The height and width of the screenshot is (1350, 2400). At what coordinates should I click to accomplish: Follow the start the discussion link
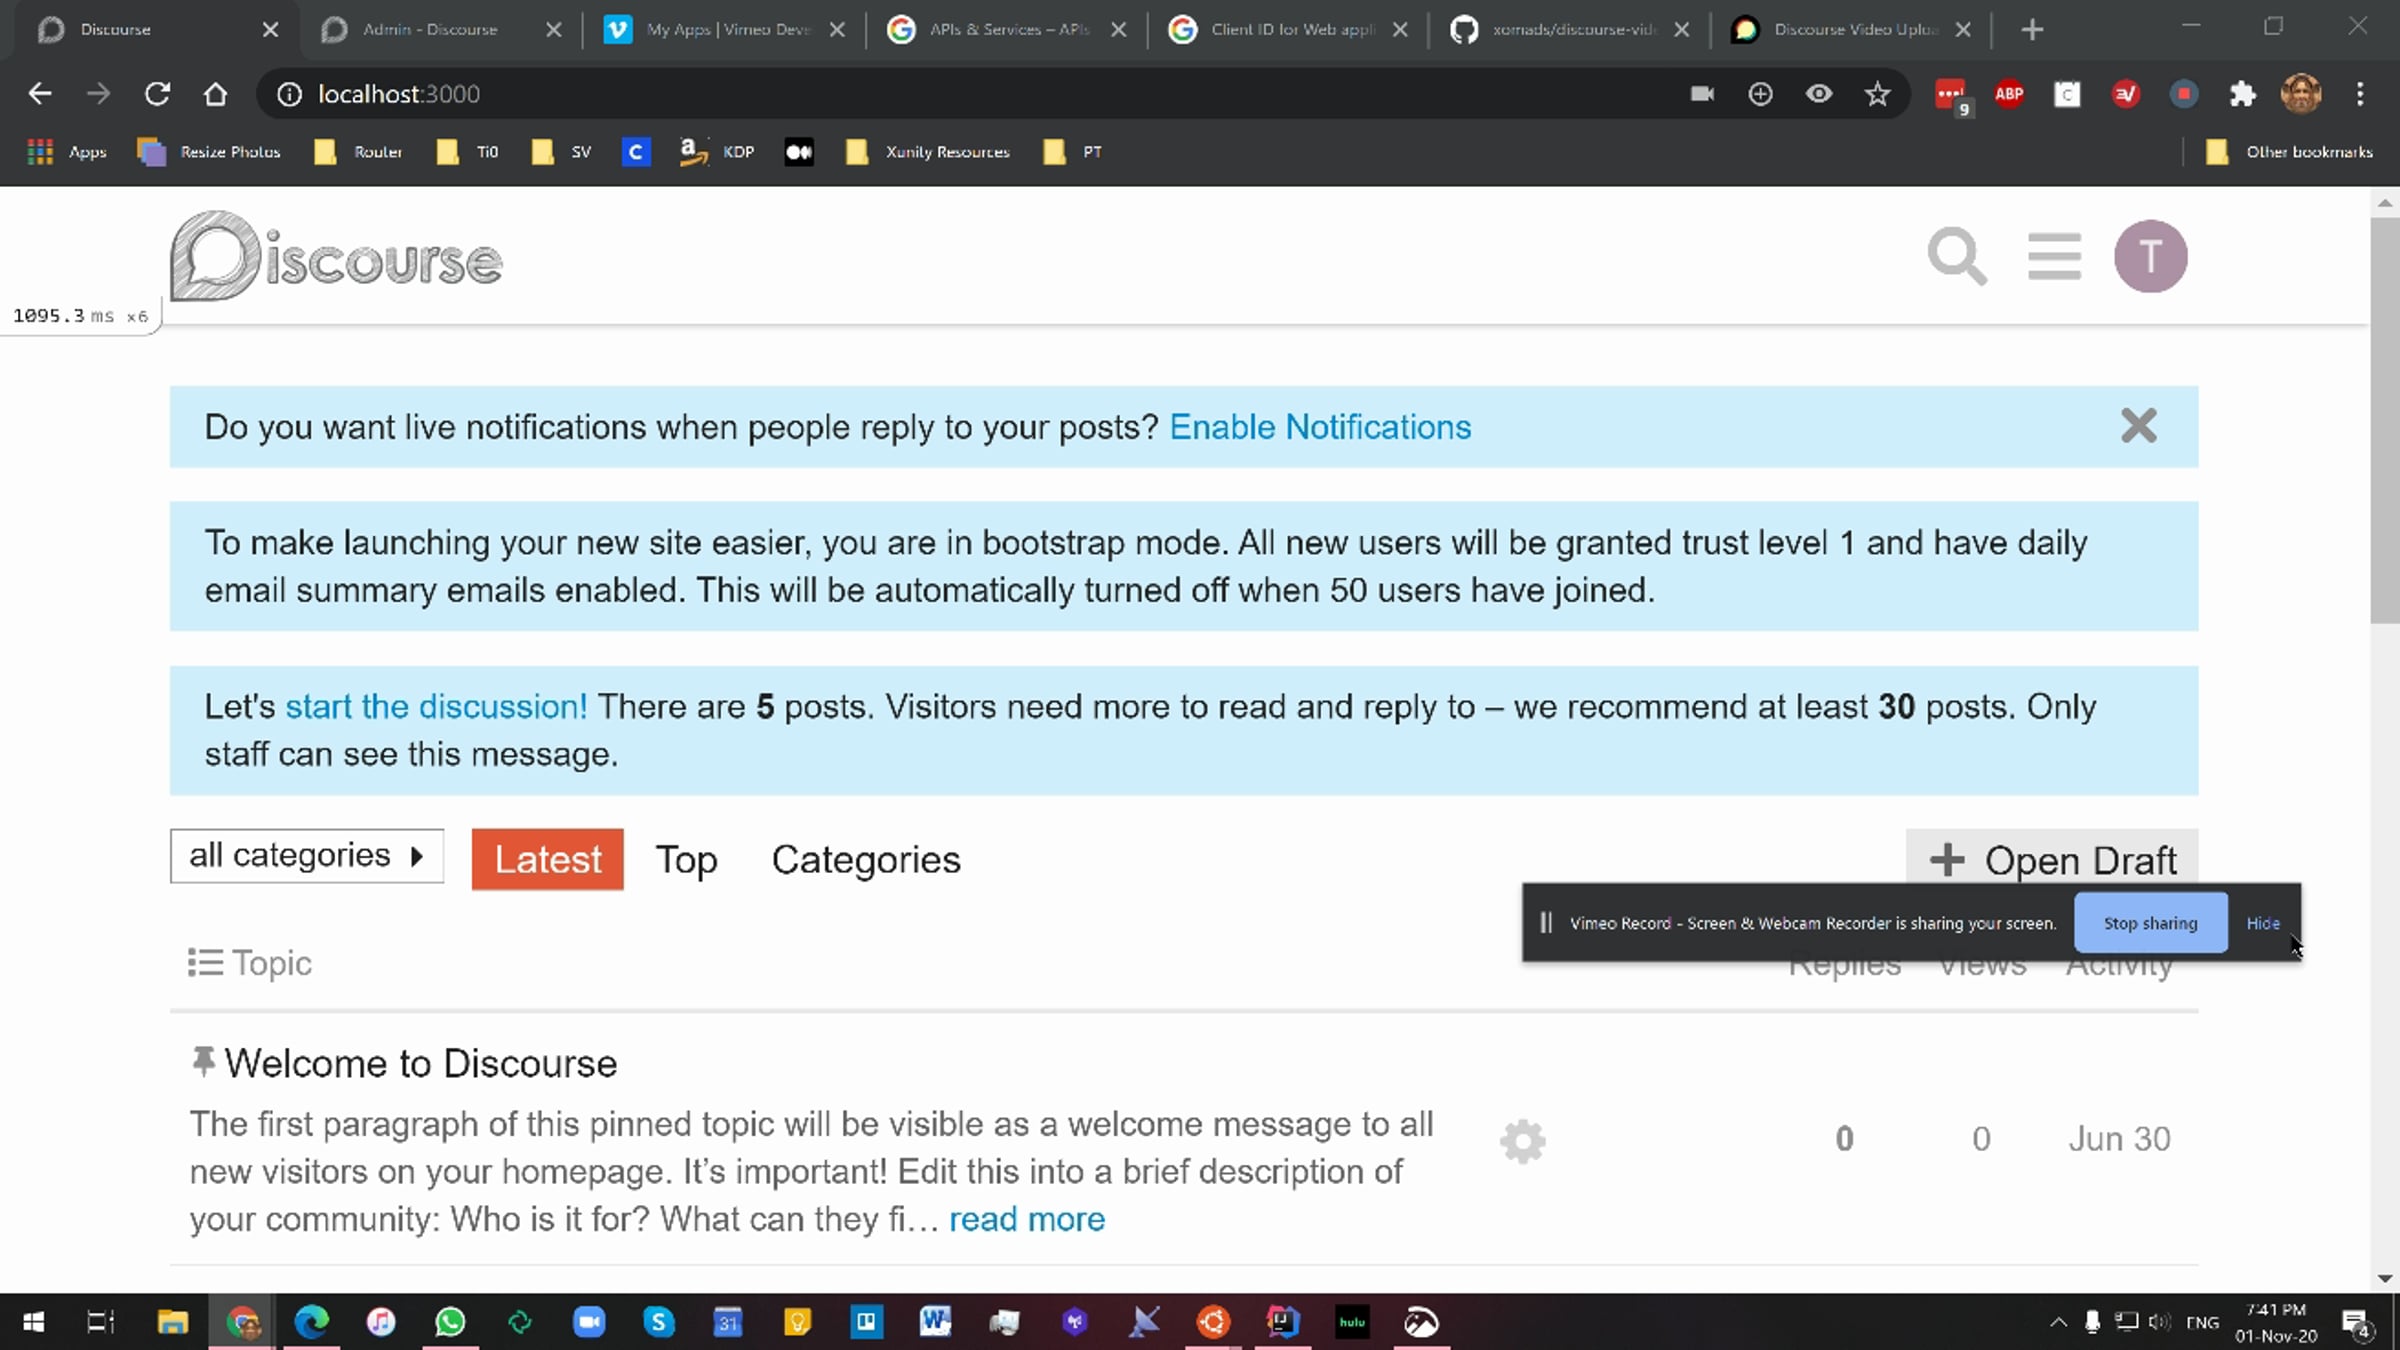tap(436, 707)
